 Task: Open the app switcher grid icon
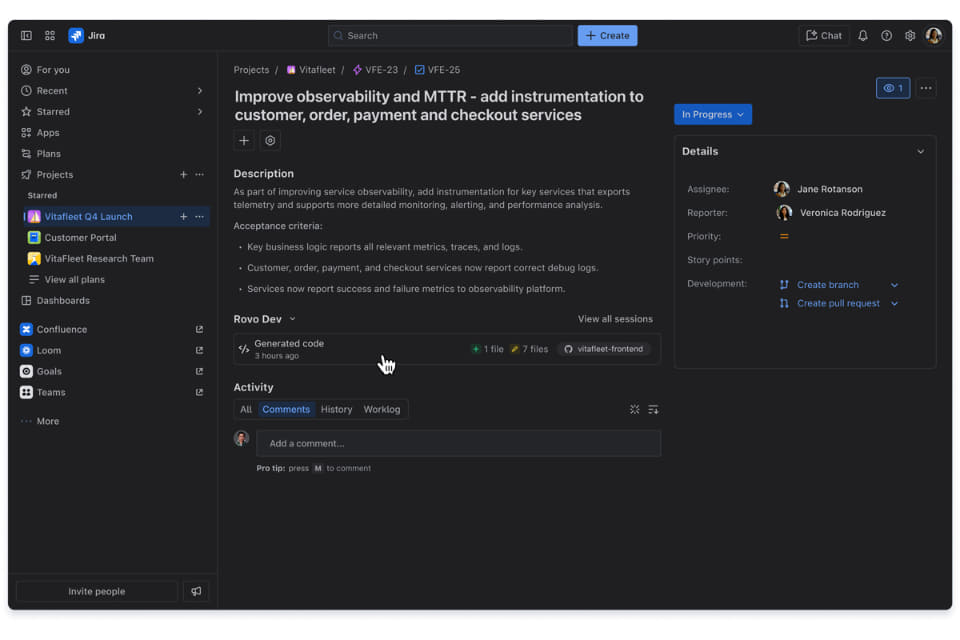pos(50,36)
